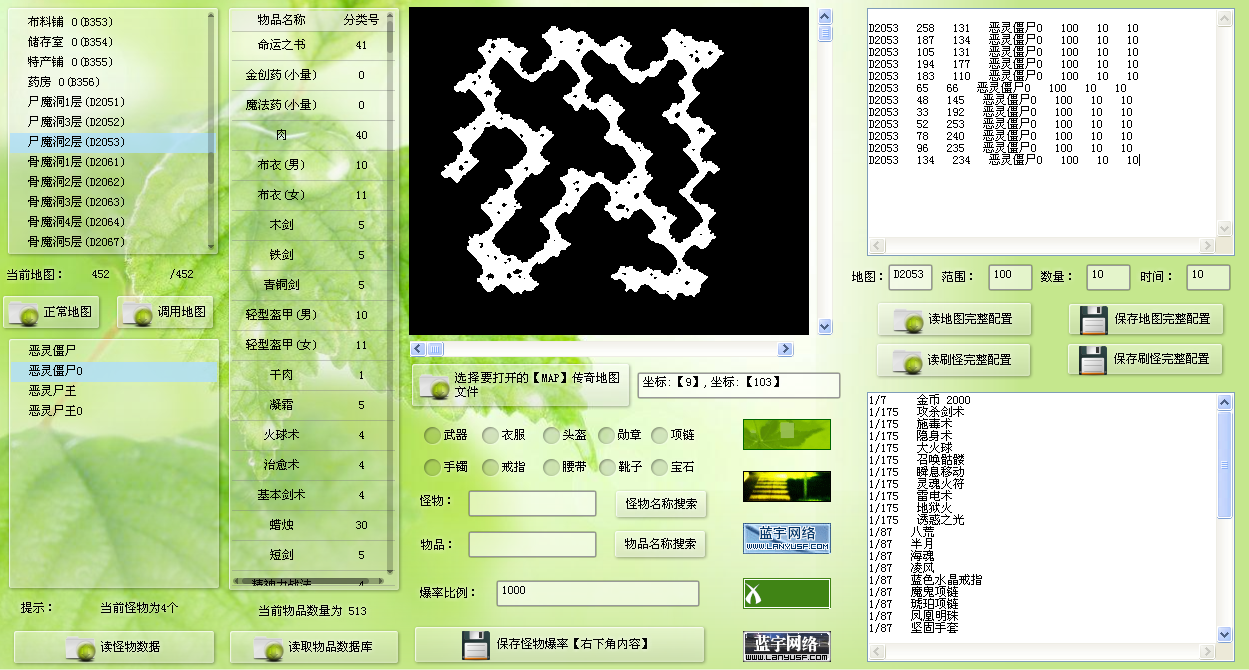Click the 物品名称 column header

pos(282,20)
